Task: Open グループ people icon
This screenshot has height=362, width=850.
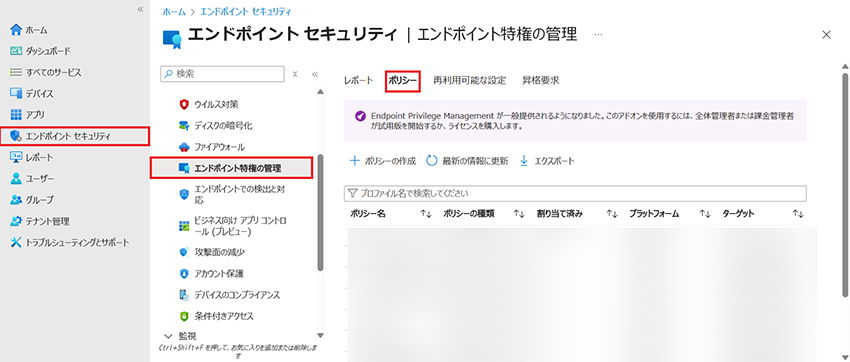Action: coord(16,200)
